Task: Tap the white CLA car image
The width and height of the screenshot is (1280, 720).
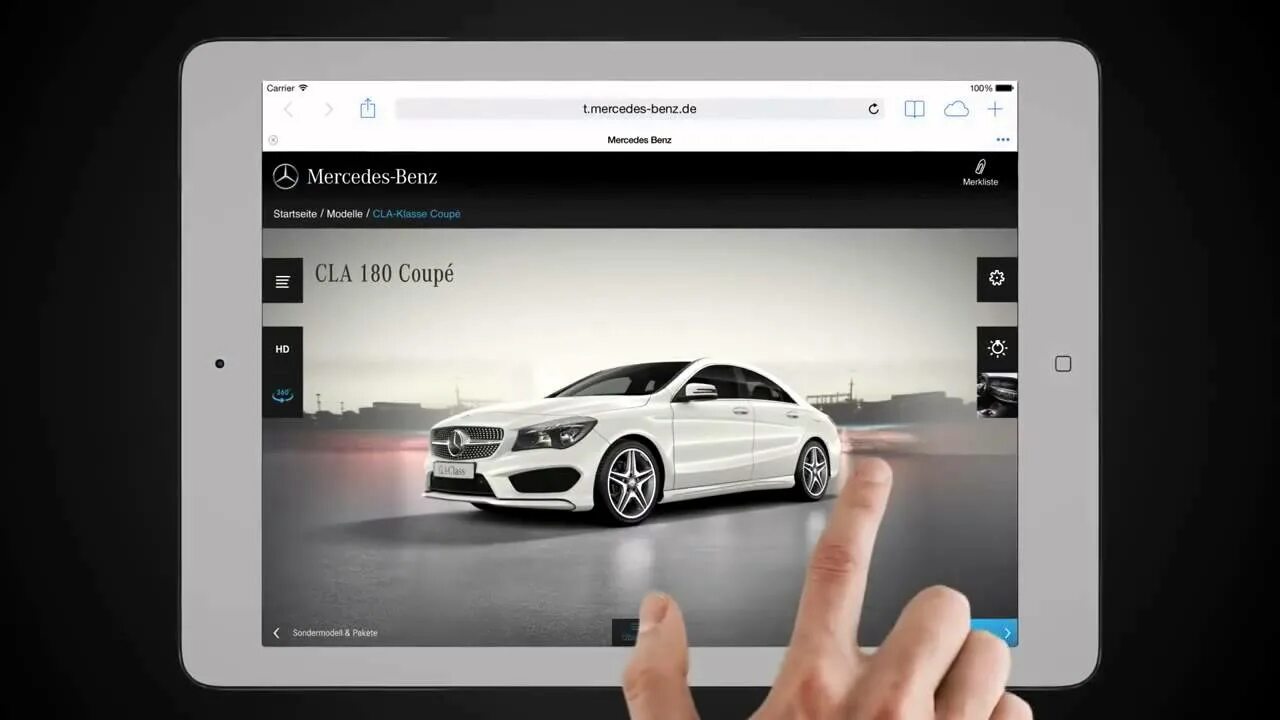Action: coord(634,440)
